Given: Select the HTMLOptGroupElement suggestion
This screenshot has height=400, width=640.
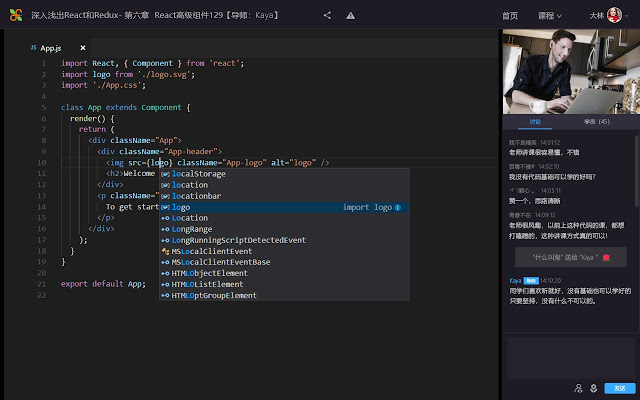Looking at the screenshot, I should tap(284, 296).
